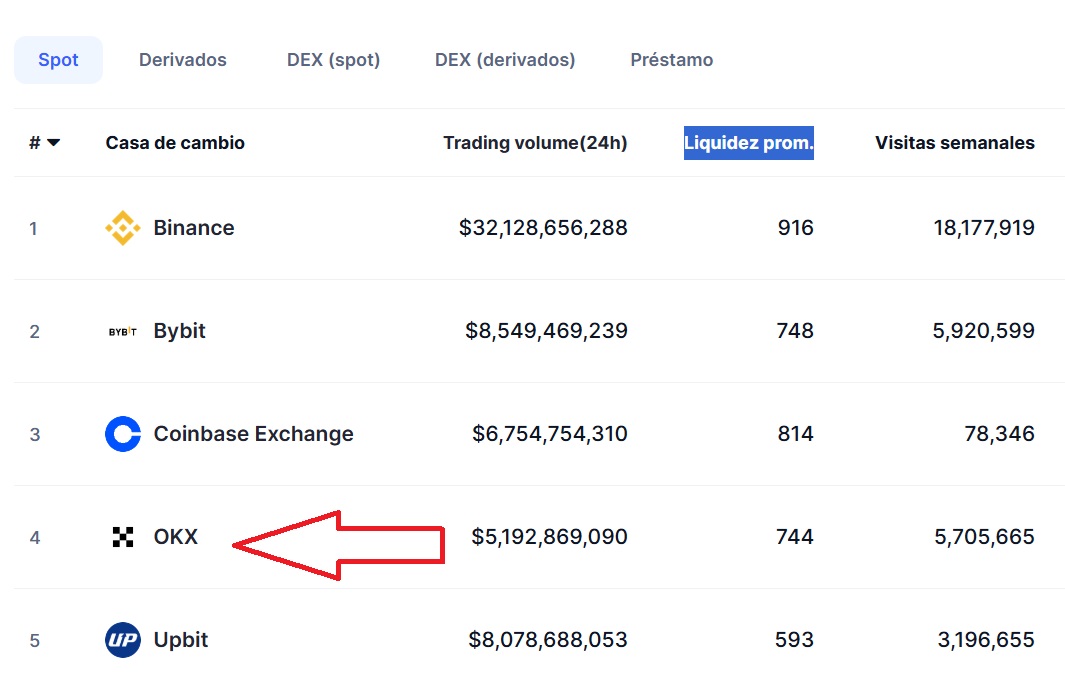This screenshot has width=1065, height=674.
Task: Sort by Trading volume(24h) column
Action: point(535,143)
